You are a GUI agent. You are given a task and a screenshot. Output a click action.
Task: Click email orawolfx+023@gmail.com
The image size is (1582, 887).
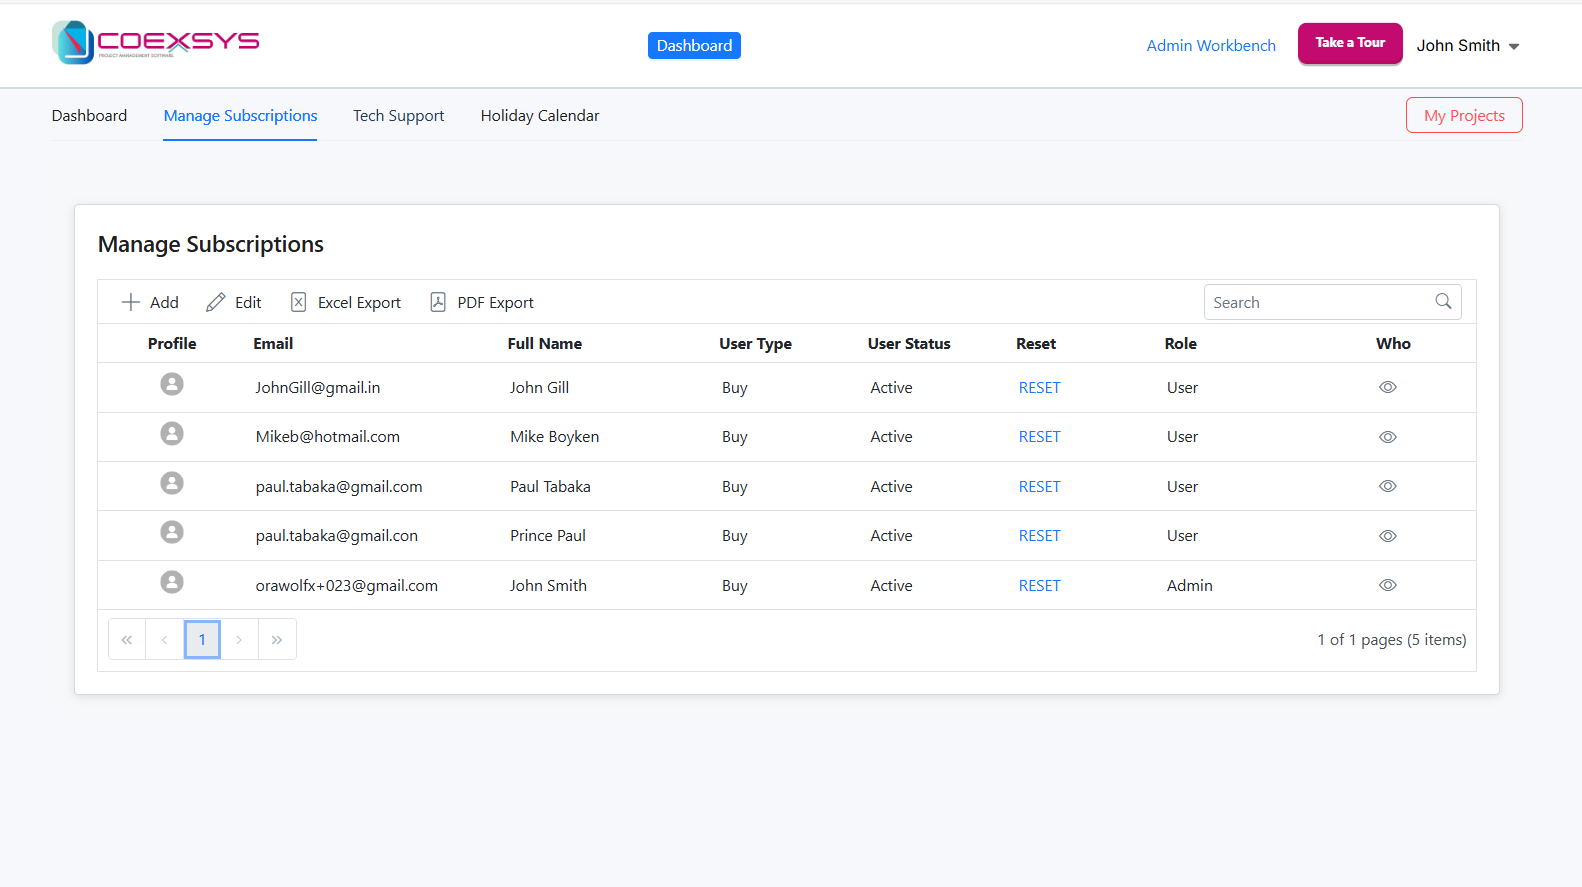coord(347,586)
